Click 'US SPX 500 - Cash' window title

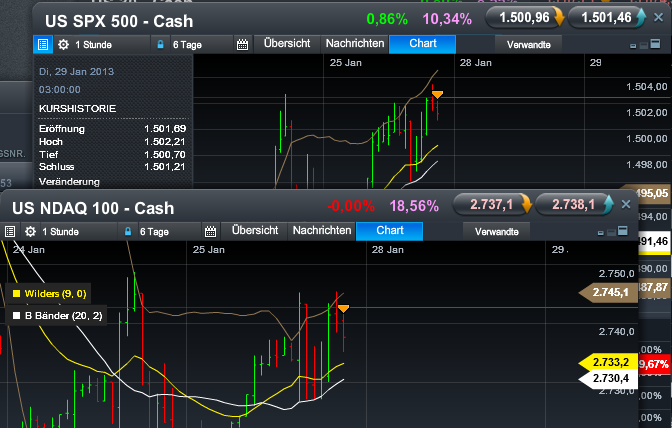[119, 21]
